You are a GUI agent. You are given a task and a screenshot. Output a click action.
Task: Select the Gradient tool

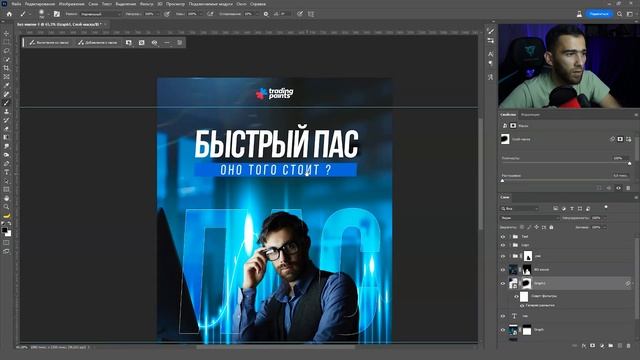tap(6, 138)
